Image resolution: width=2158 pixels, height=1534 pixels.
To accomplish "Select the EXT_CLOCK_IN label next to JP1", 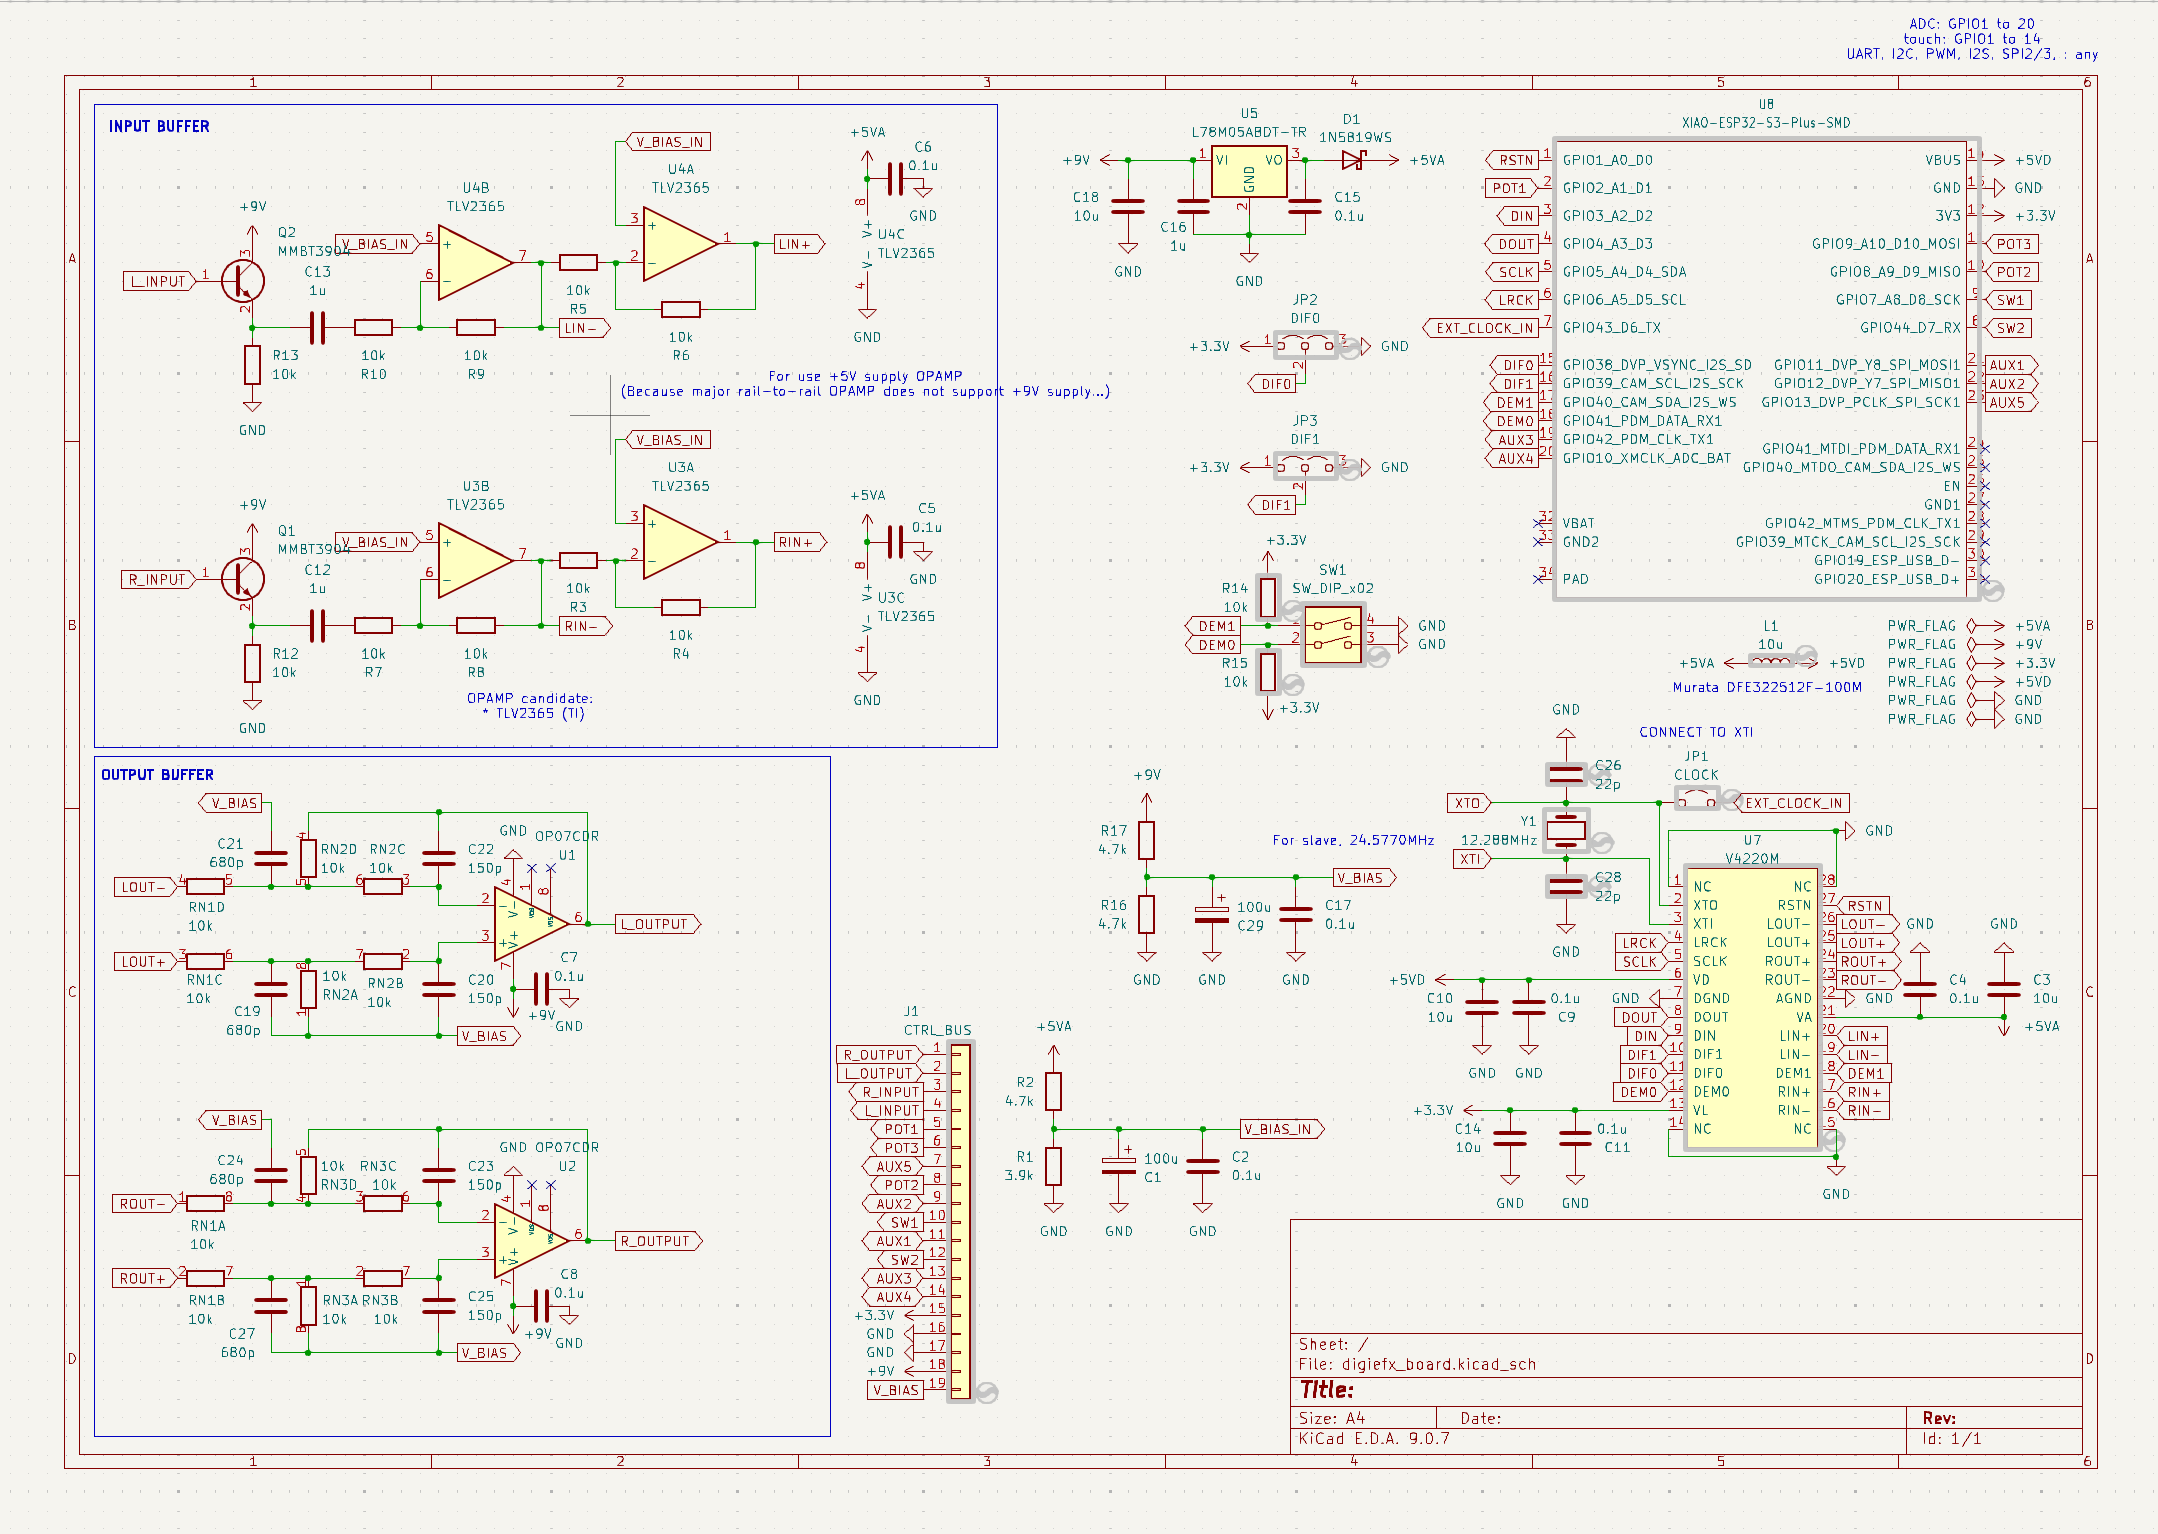I will 1795,803.
